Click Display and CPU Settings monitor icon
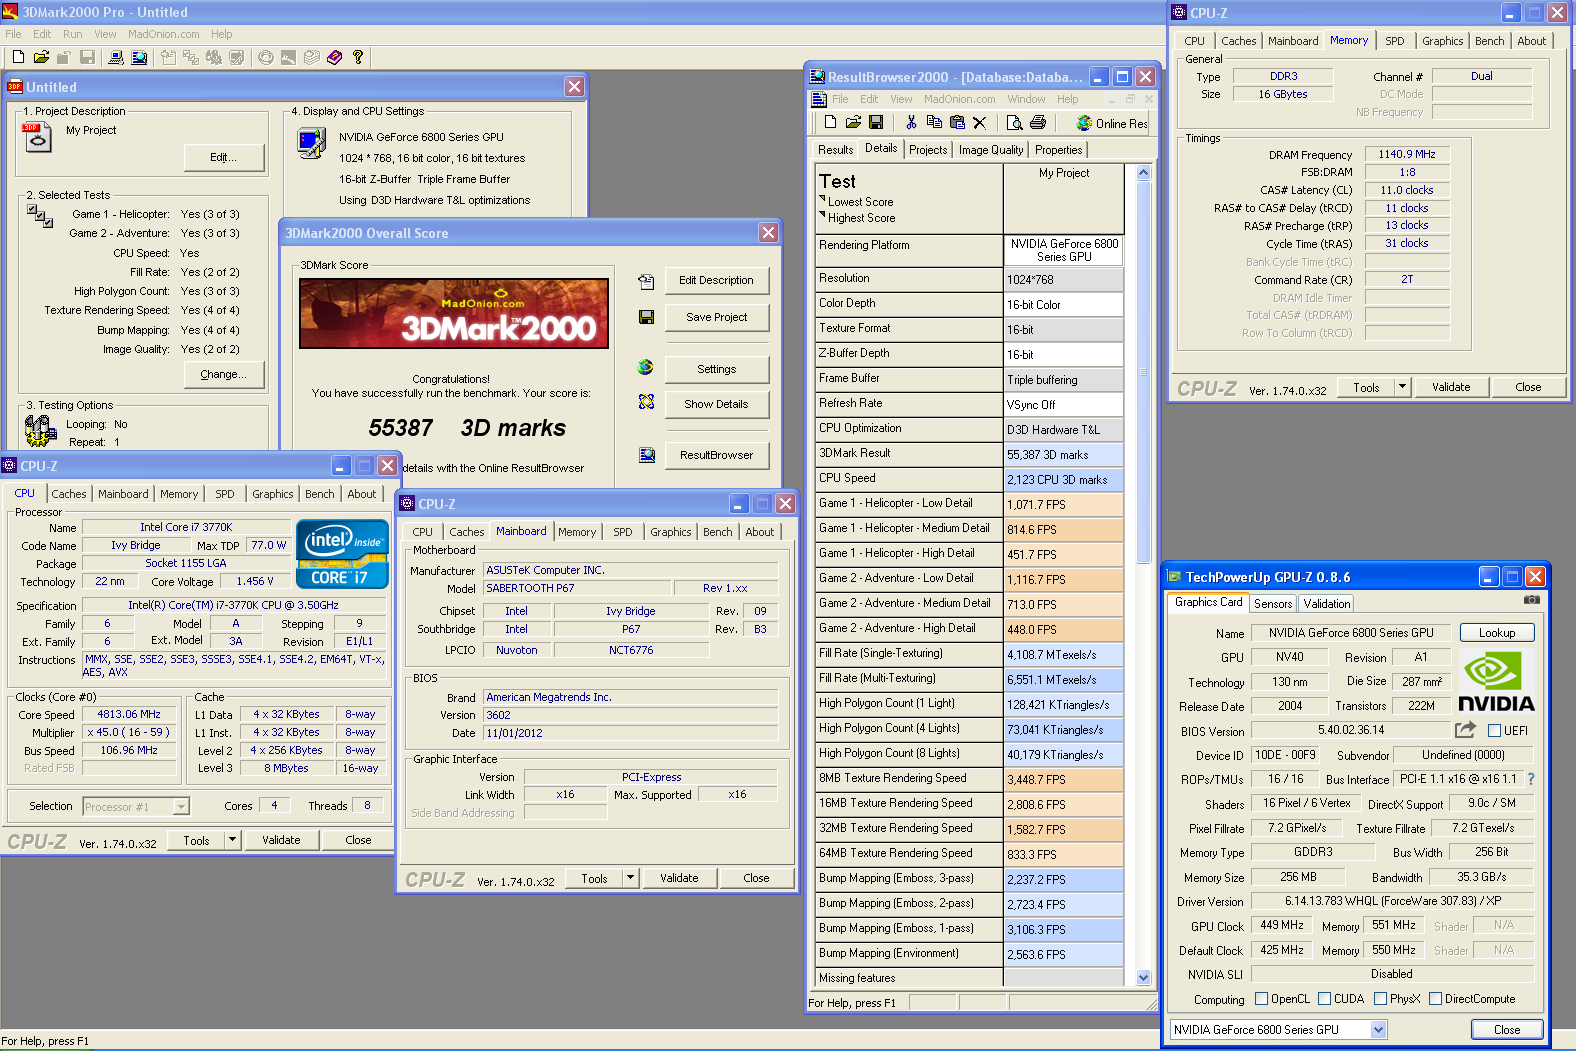1576x1051 pixels. coord(312,144)
